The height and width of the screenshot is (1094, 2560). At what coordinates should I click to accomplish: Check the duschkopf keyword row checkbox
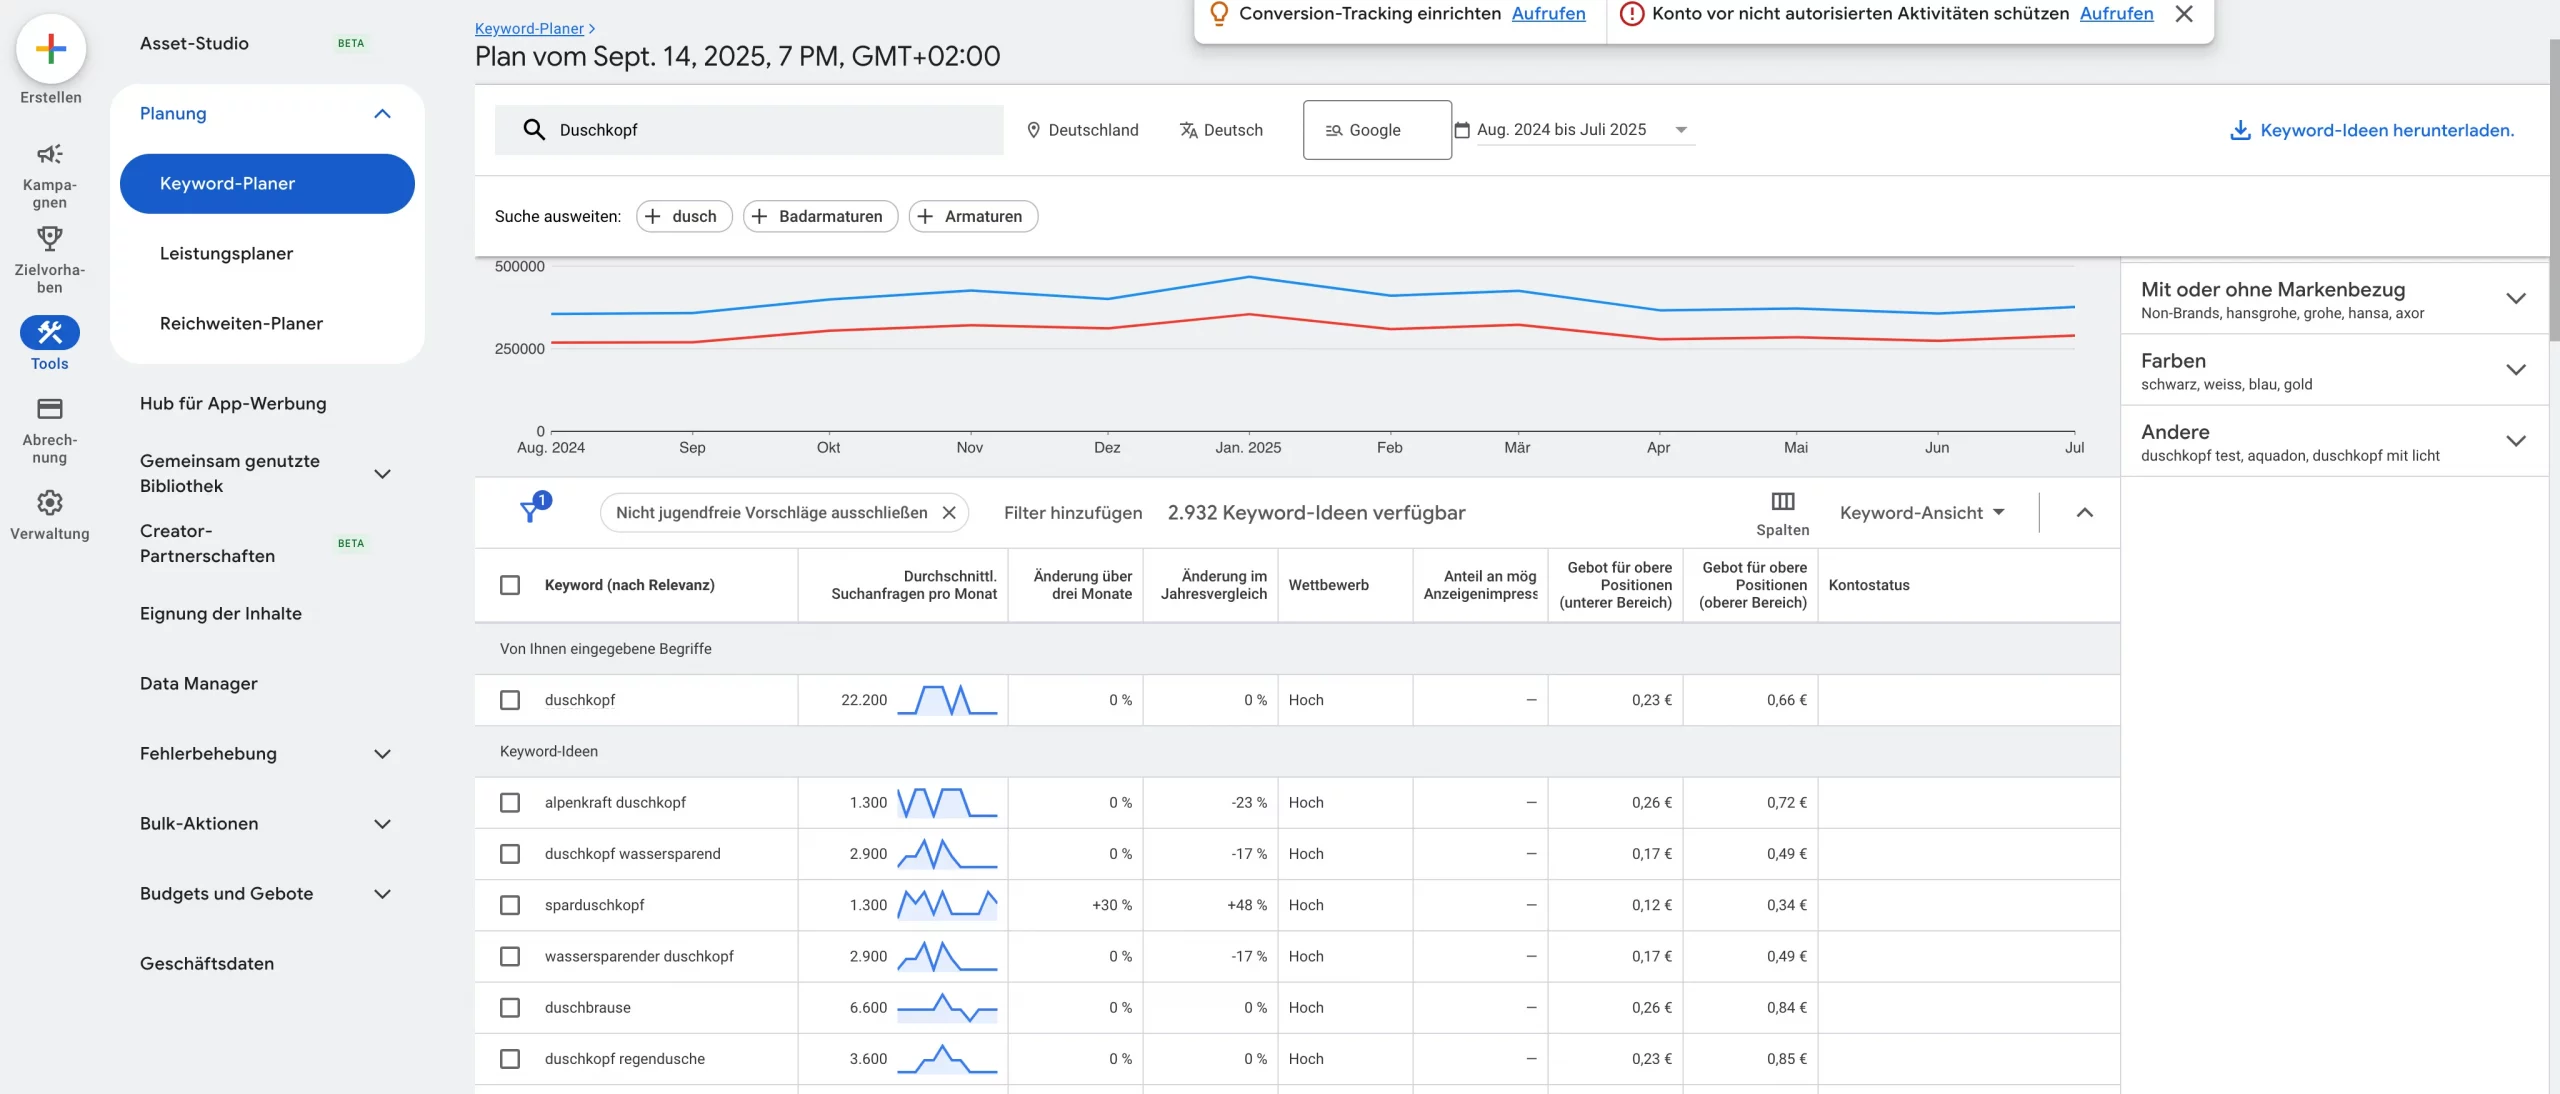(x=511, y=700)
